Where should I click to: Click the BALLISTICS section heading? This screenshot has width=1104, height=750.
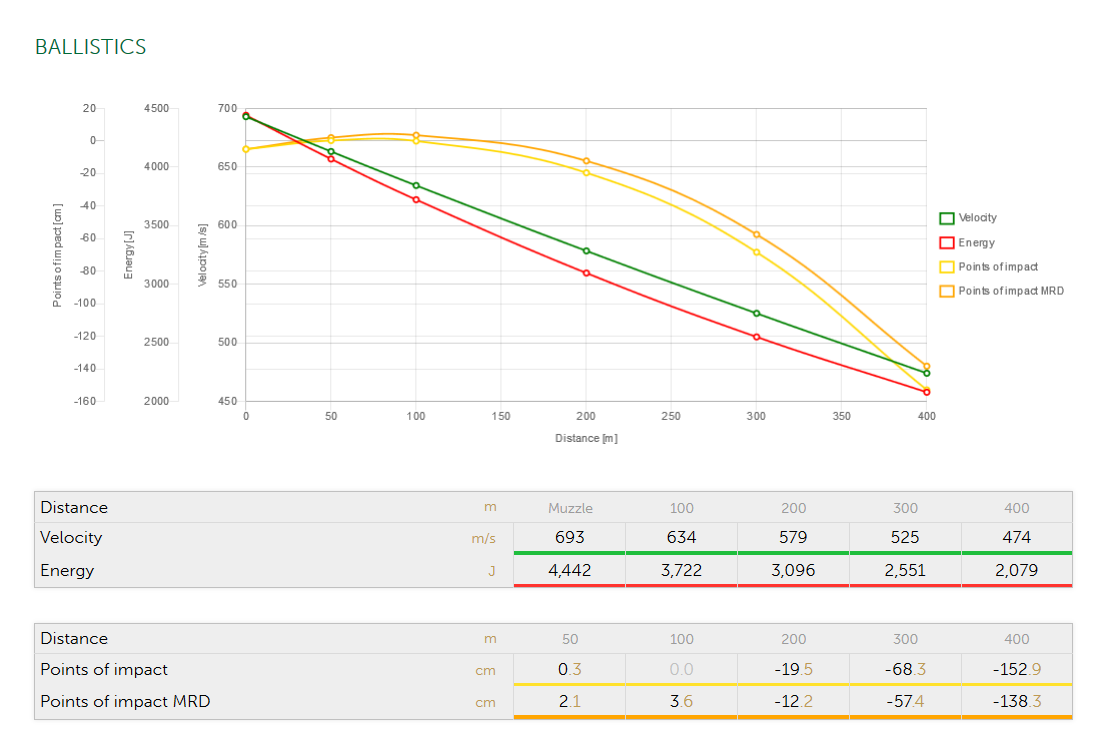(x=90, y=47)
